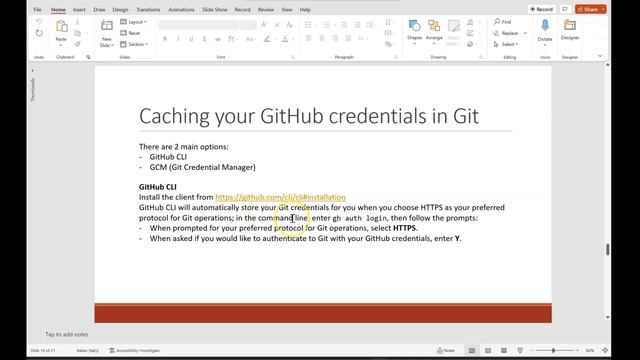
Task: Click the Redo icon
Action: coord(39,33)
